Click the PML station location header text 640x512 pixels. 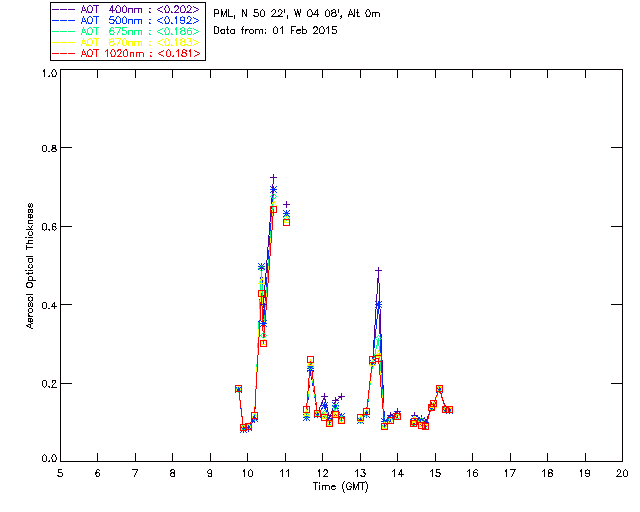point(297,14)
